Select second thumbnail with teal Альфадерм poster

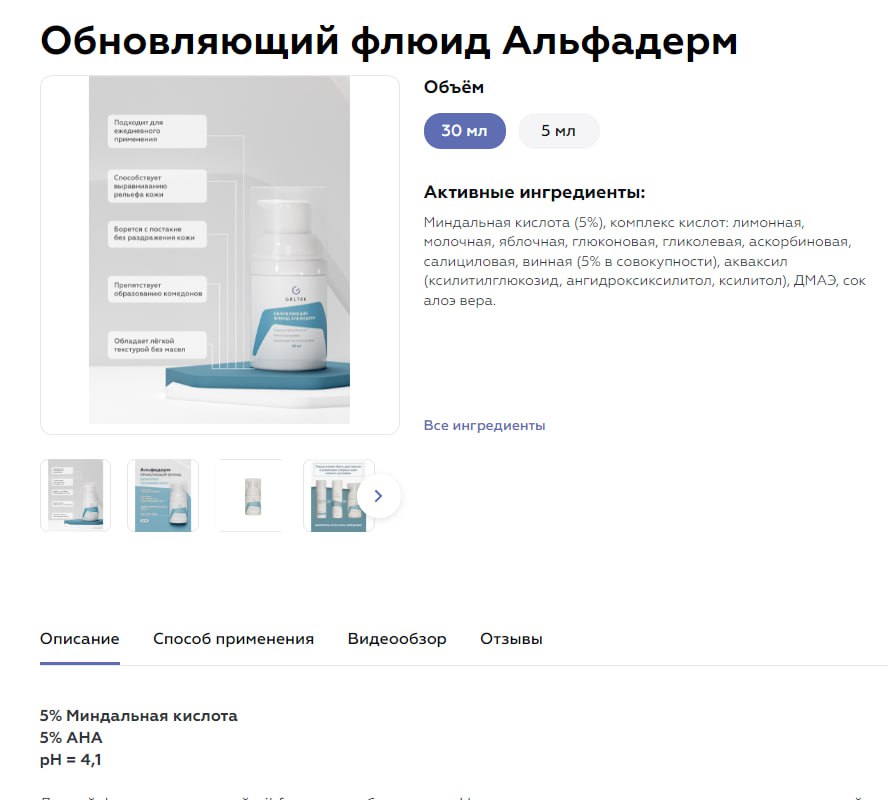tap(163, 495)
